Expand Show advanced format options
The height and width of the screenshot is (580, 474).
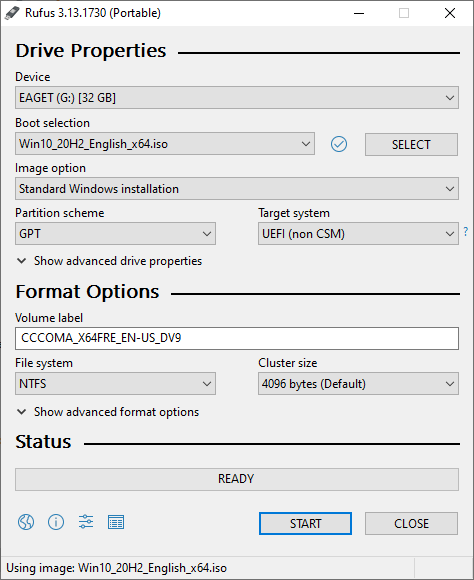(108, 412)
